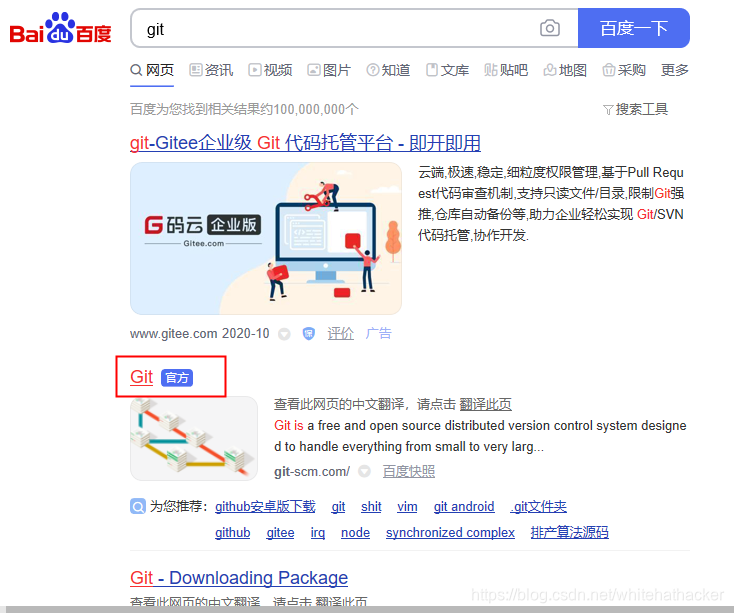Click the 评价 review link
This screenshot has height=613, width=734.
[x=340, y=334]
